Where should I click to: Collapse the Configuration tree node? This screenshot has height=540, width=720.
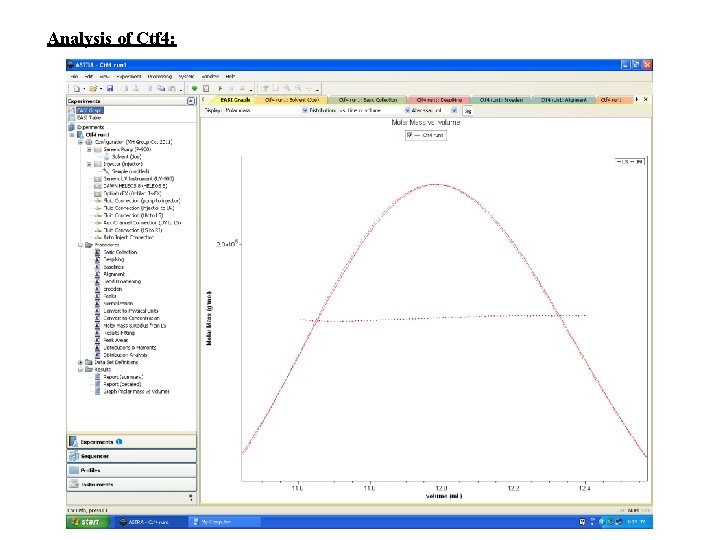[80, 142]
